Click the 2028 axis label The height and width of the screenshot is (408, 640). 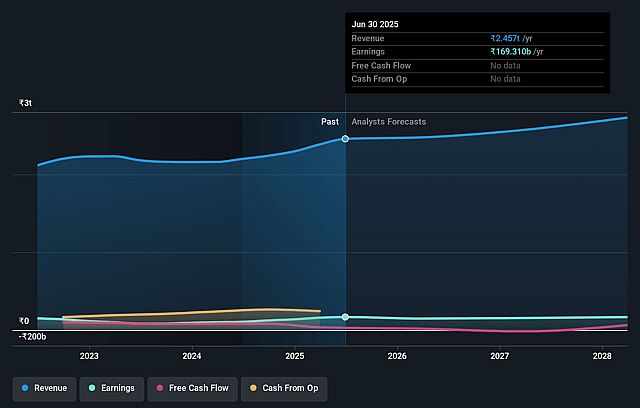click(x=602, y=356)
